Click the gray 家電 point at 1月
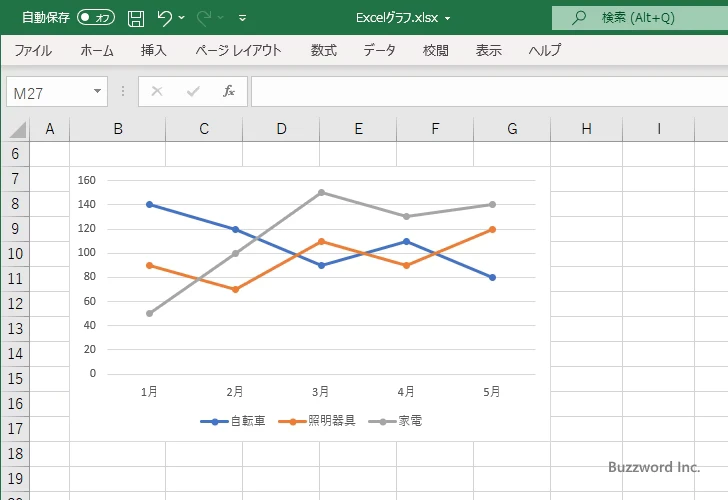Viewport: 728px width, 500px height. (x=150, y=313)
